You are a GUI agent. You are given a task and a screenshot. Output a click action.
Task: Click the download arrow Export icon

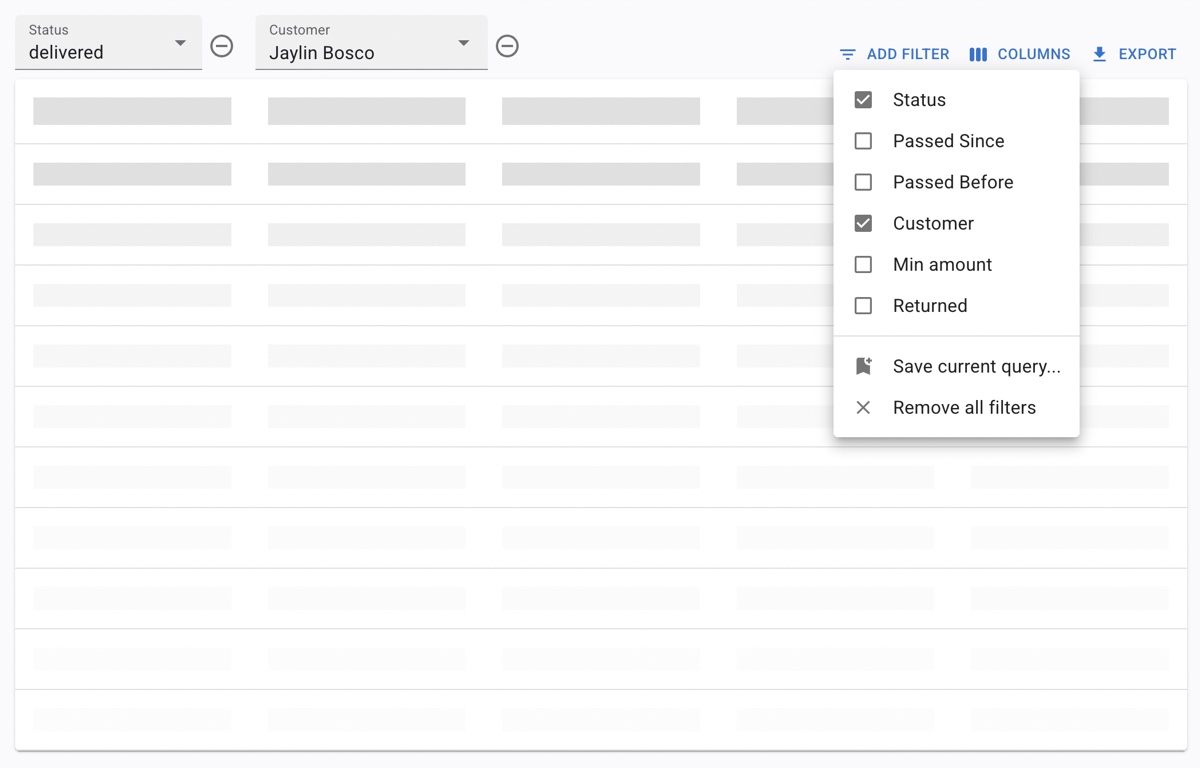point(1099,54)
